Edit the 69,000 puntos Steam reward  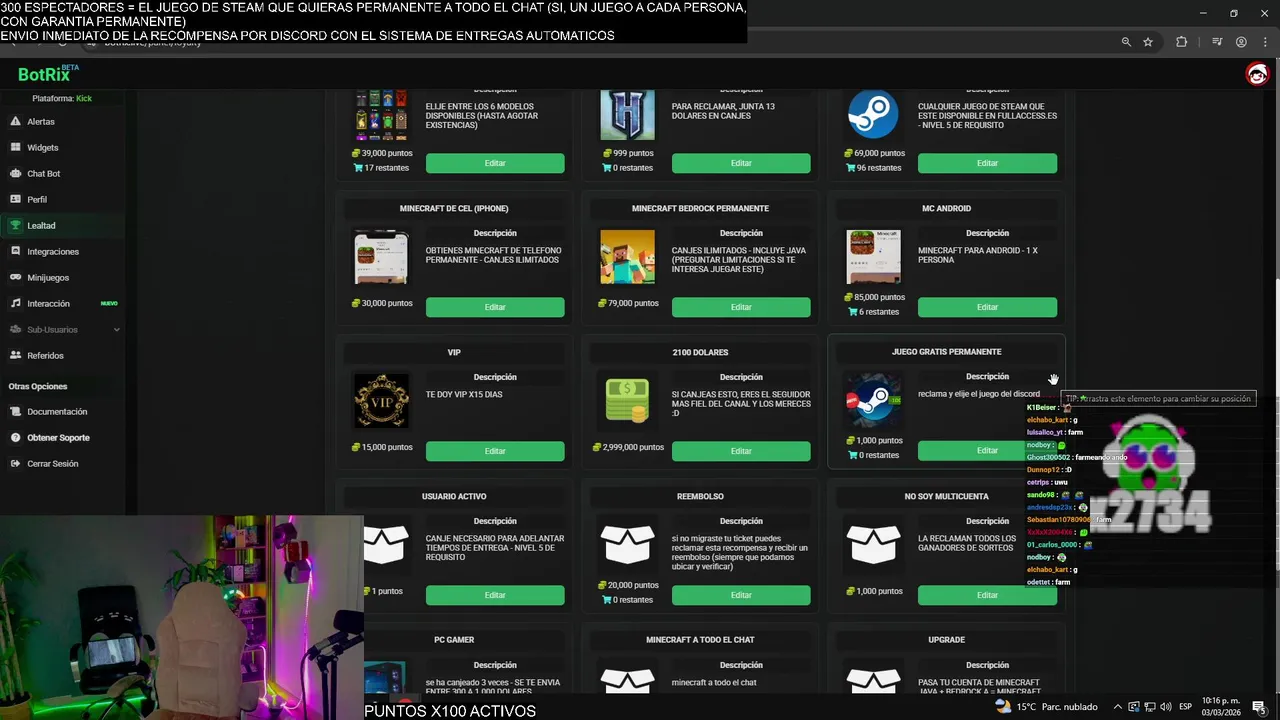(987, 163)
